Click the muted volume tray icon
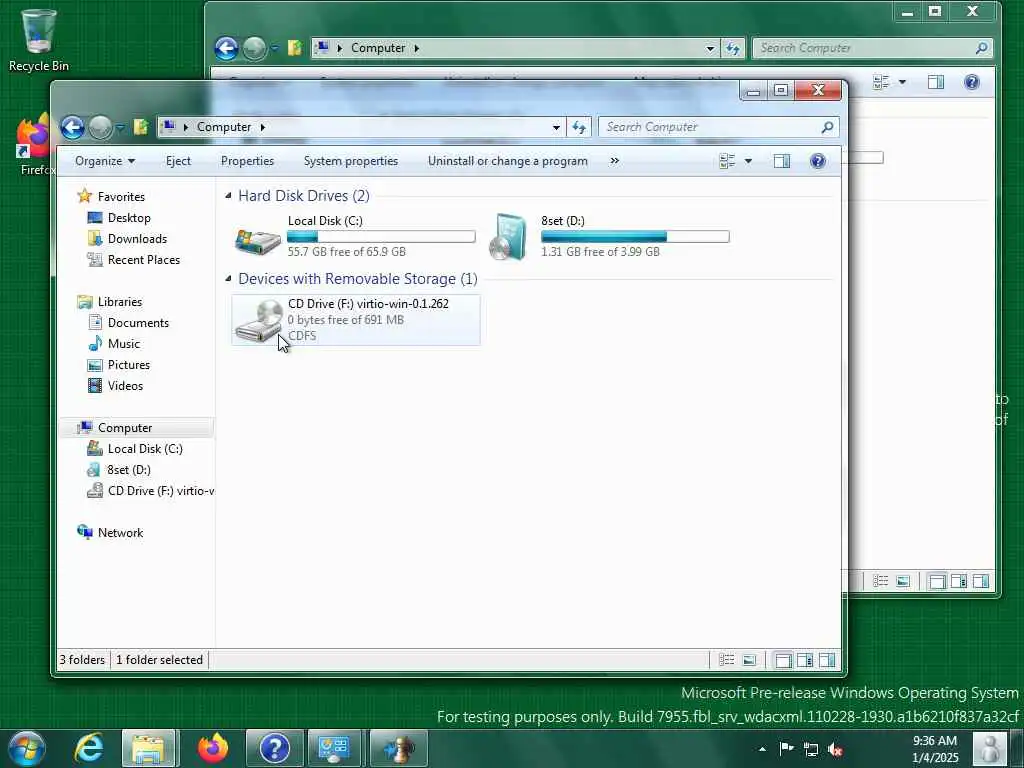The image size is (1024, 768). (x=835, y=749)
